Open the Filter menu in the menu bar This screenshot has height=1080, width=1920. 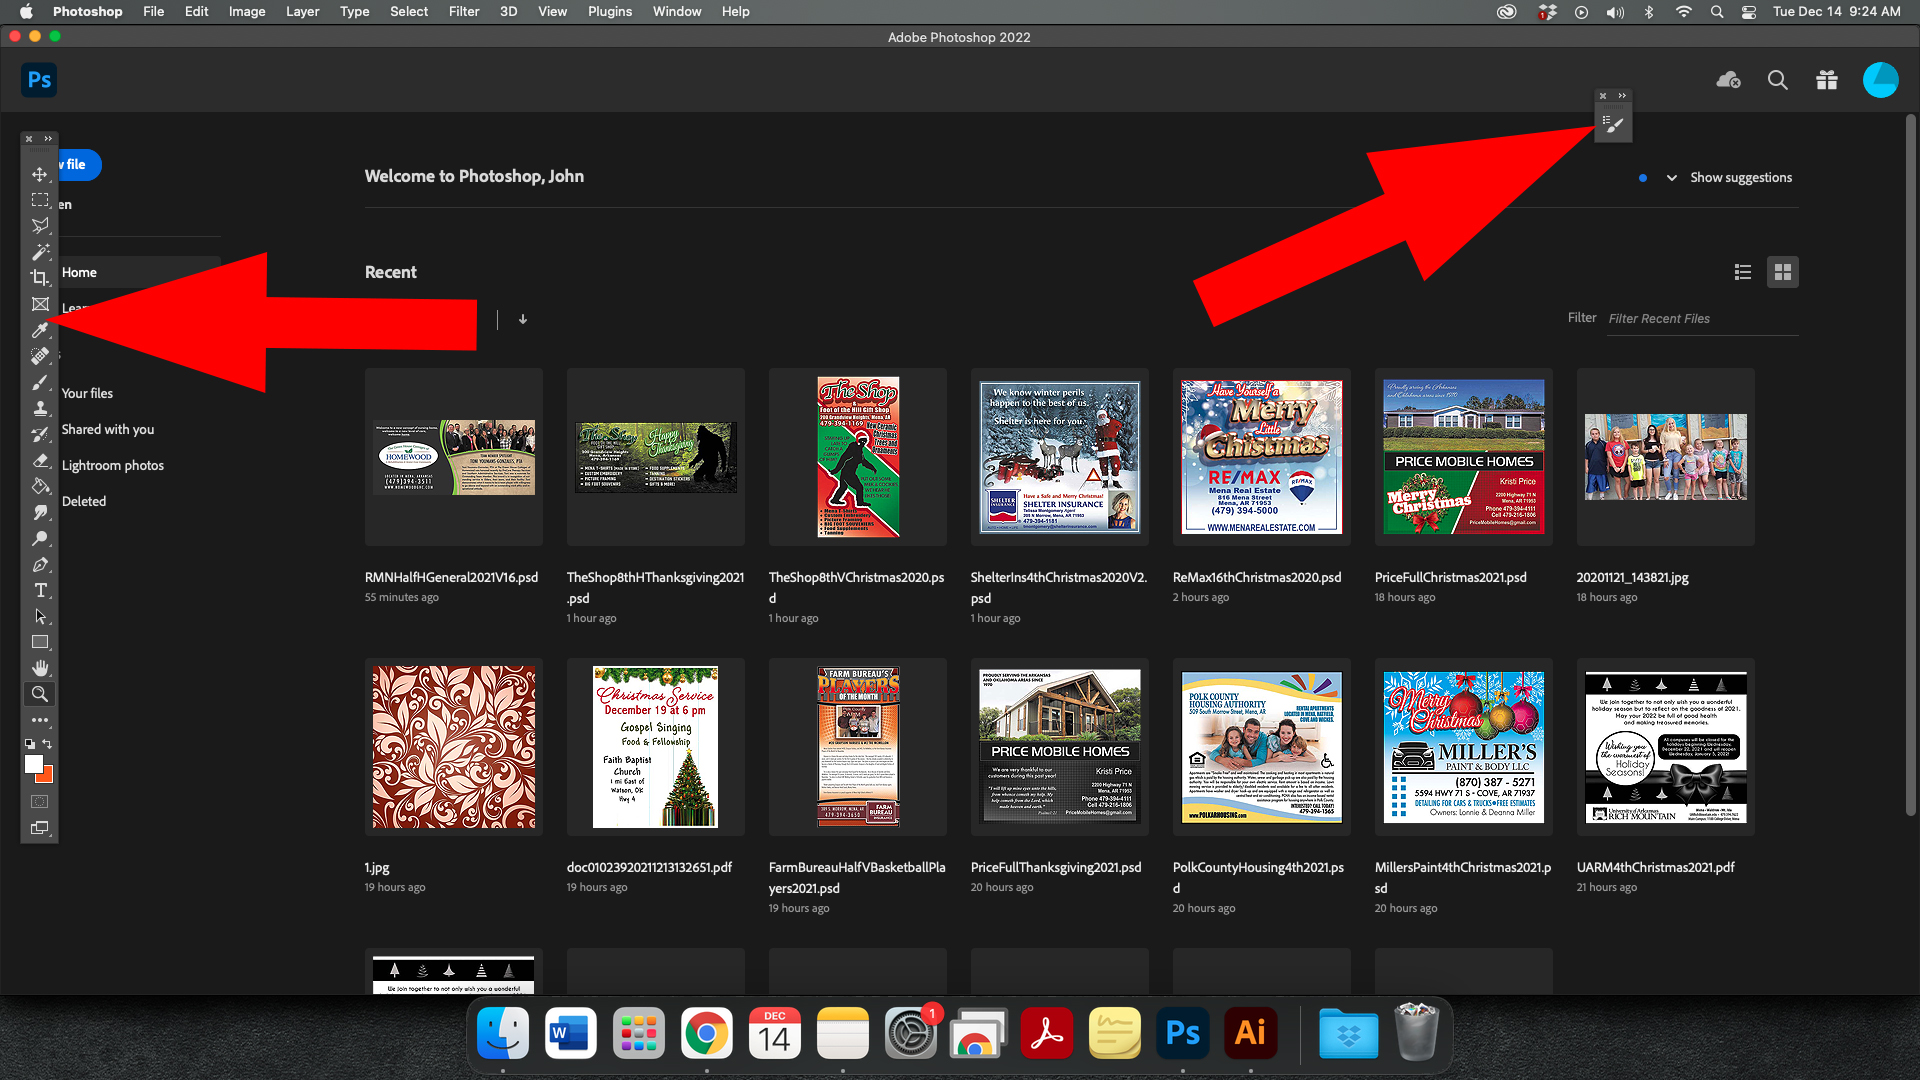pos(464,11)
